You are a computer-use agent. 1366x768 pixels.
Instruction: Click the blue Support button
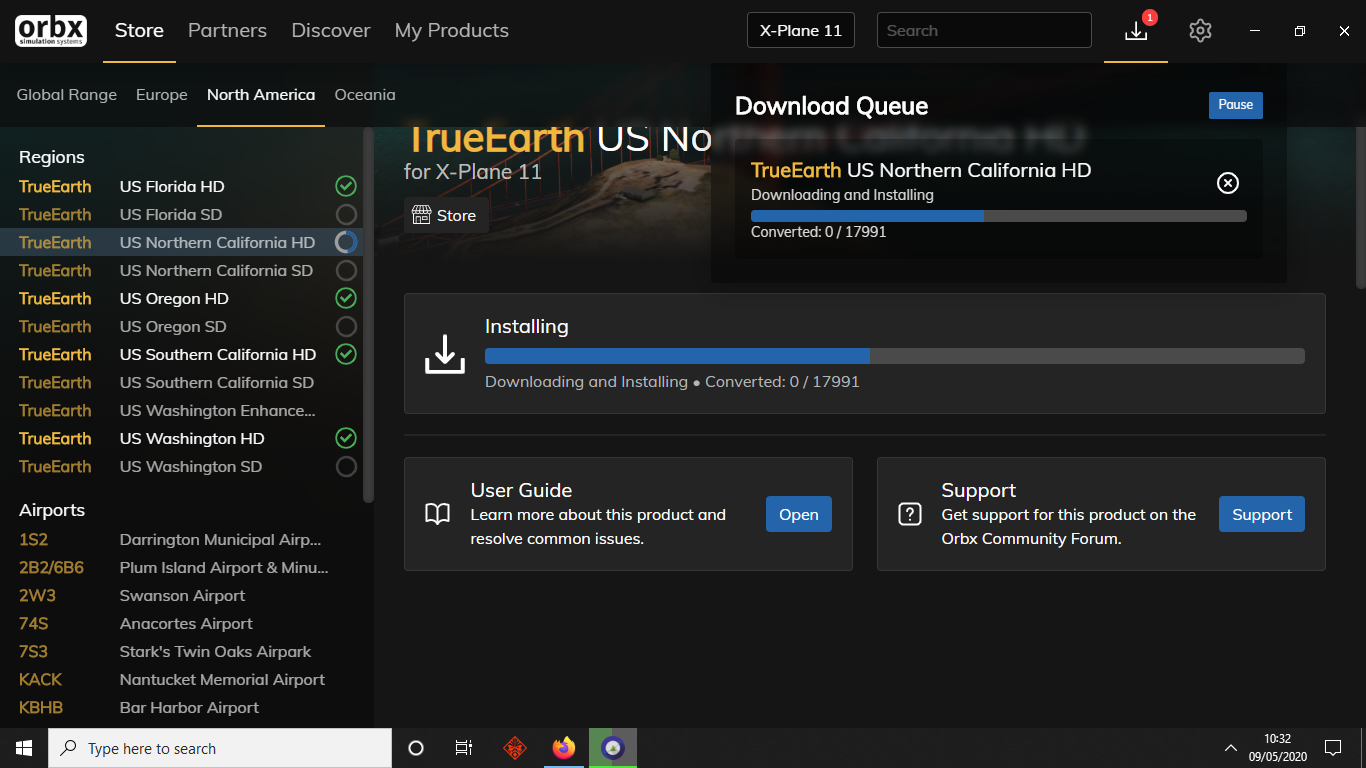[1262, 514]
